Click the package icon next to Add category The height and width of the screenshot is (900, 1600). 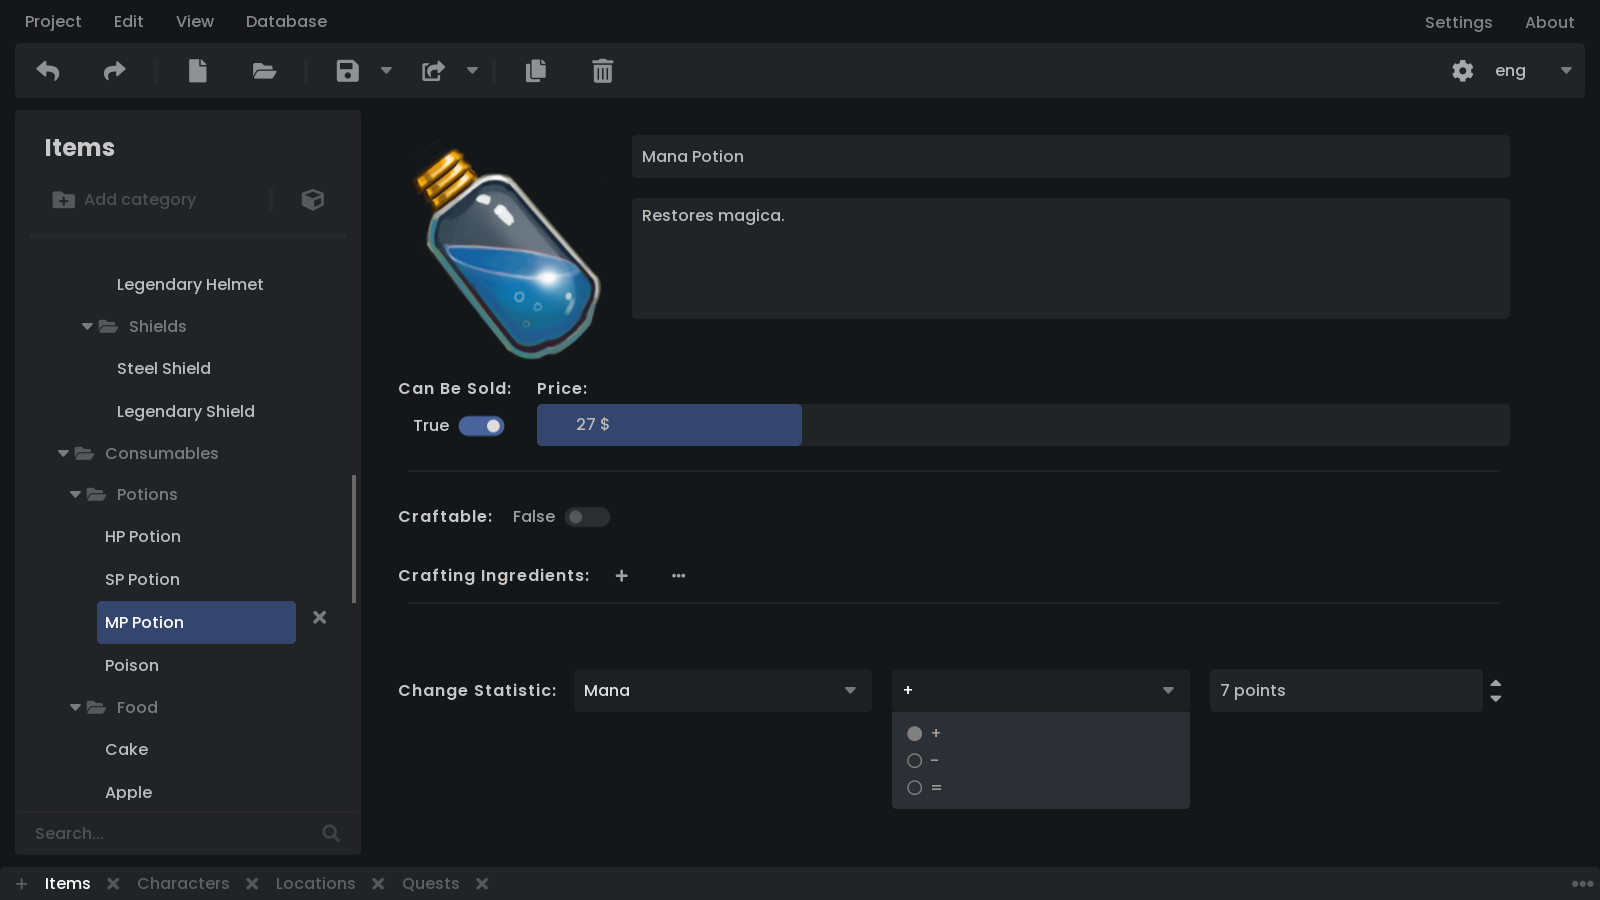tap(312, 199)
